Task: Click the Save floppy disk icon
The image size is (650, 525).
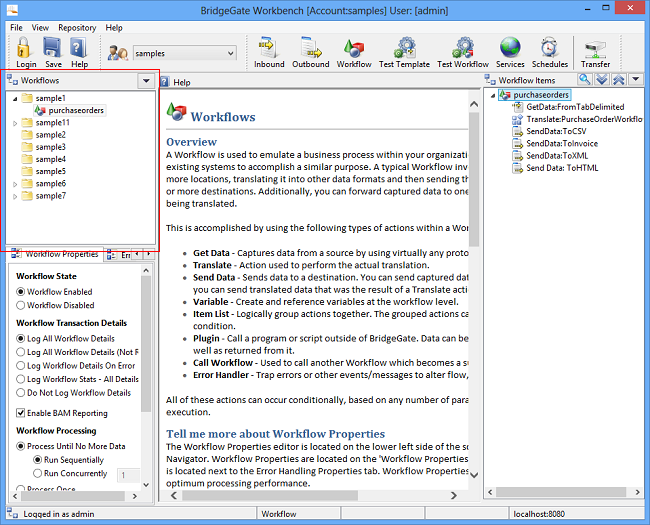Action: (x=52, y=48)
